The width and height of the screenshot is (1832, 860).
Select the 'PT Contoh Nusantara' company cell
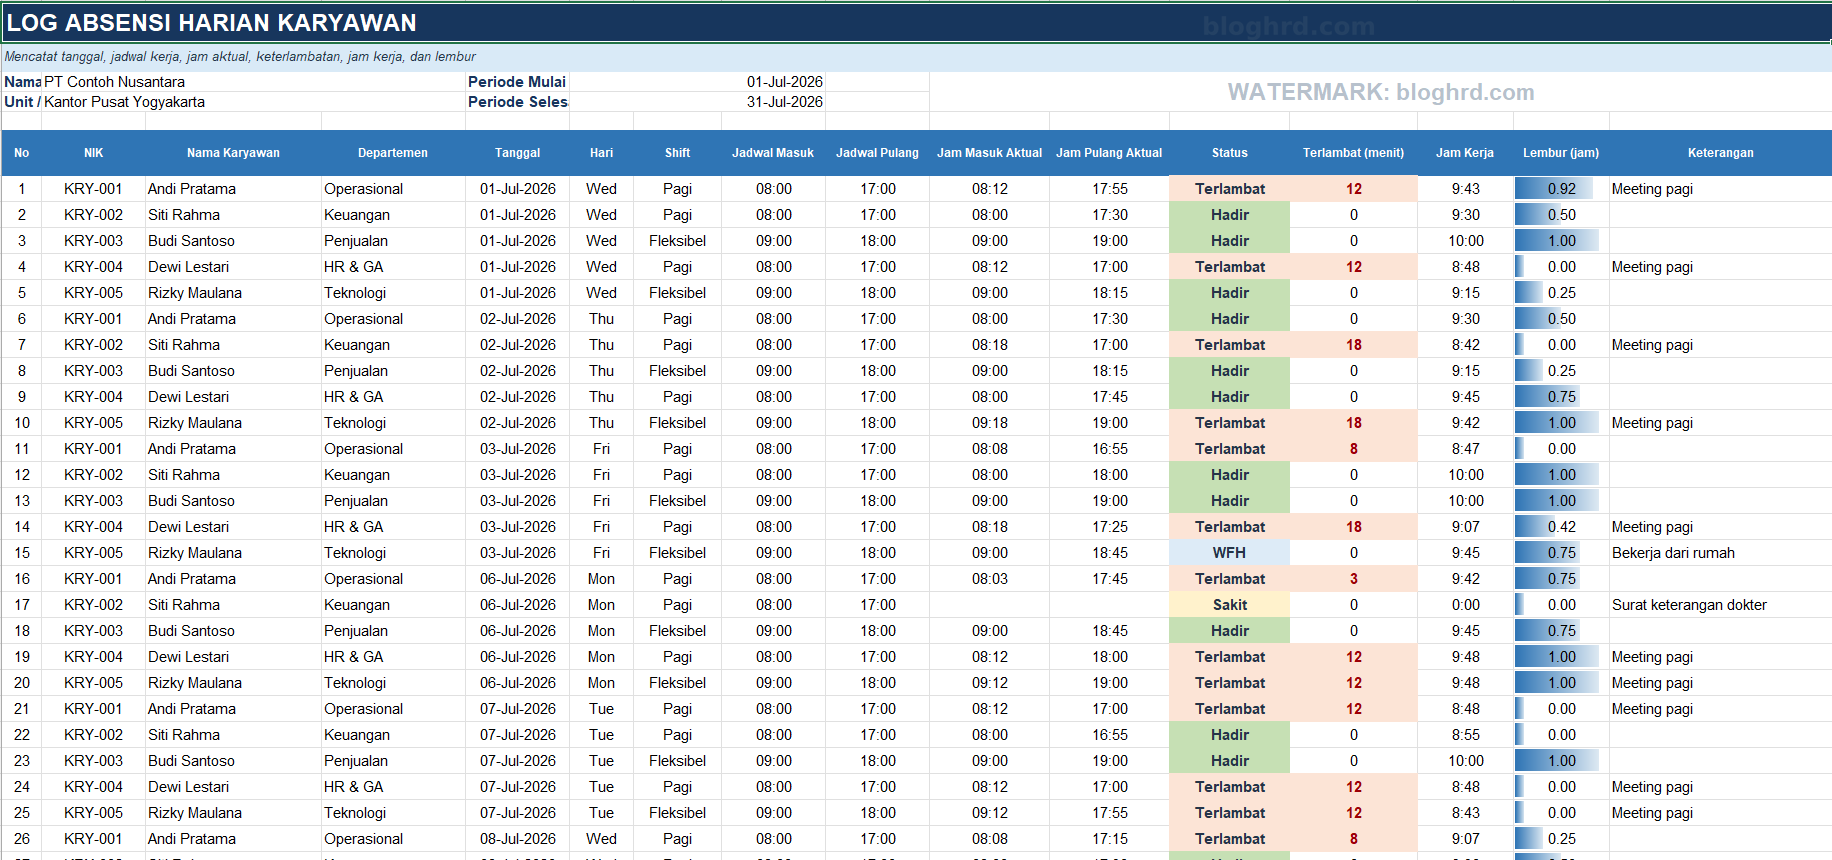coord(254,82)
